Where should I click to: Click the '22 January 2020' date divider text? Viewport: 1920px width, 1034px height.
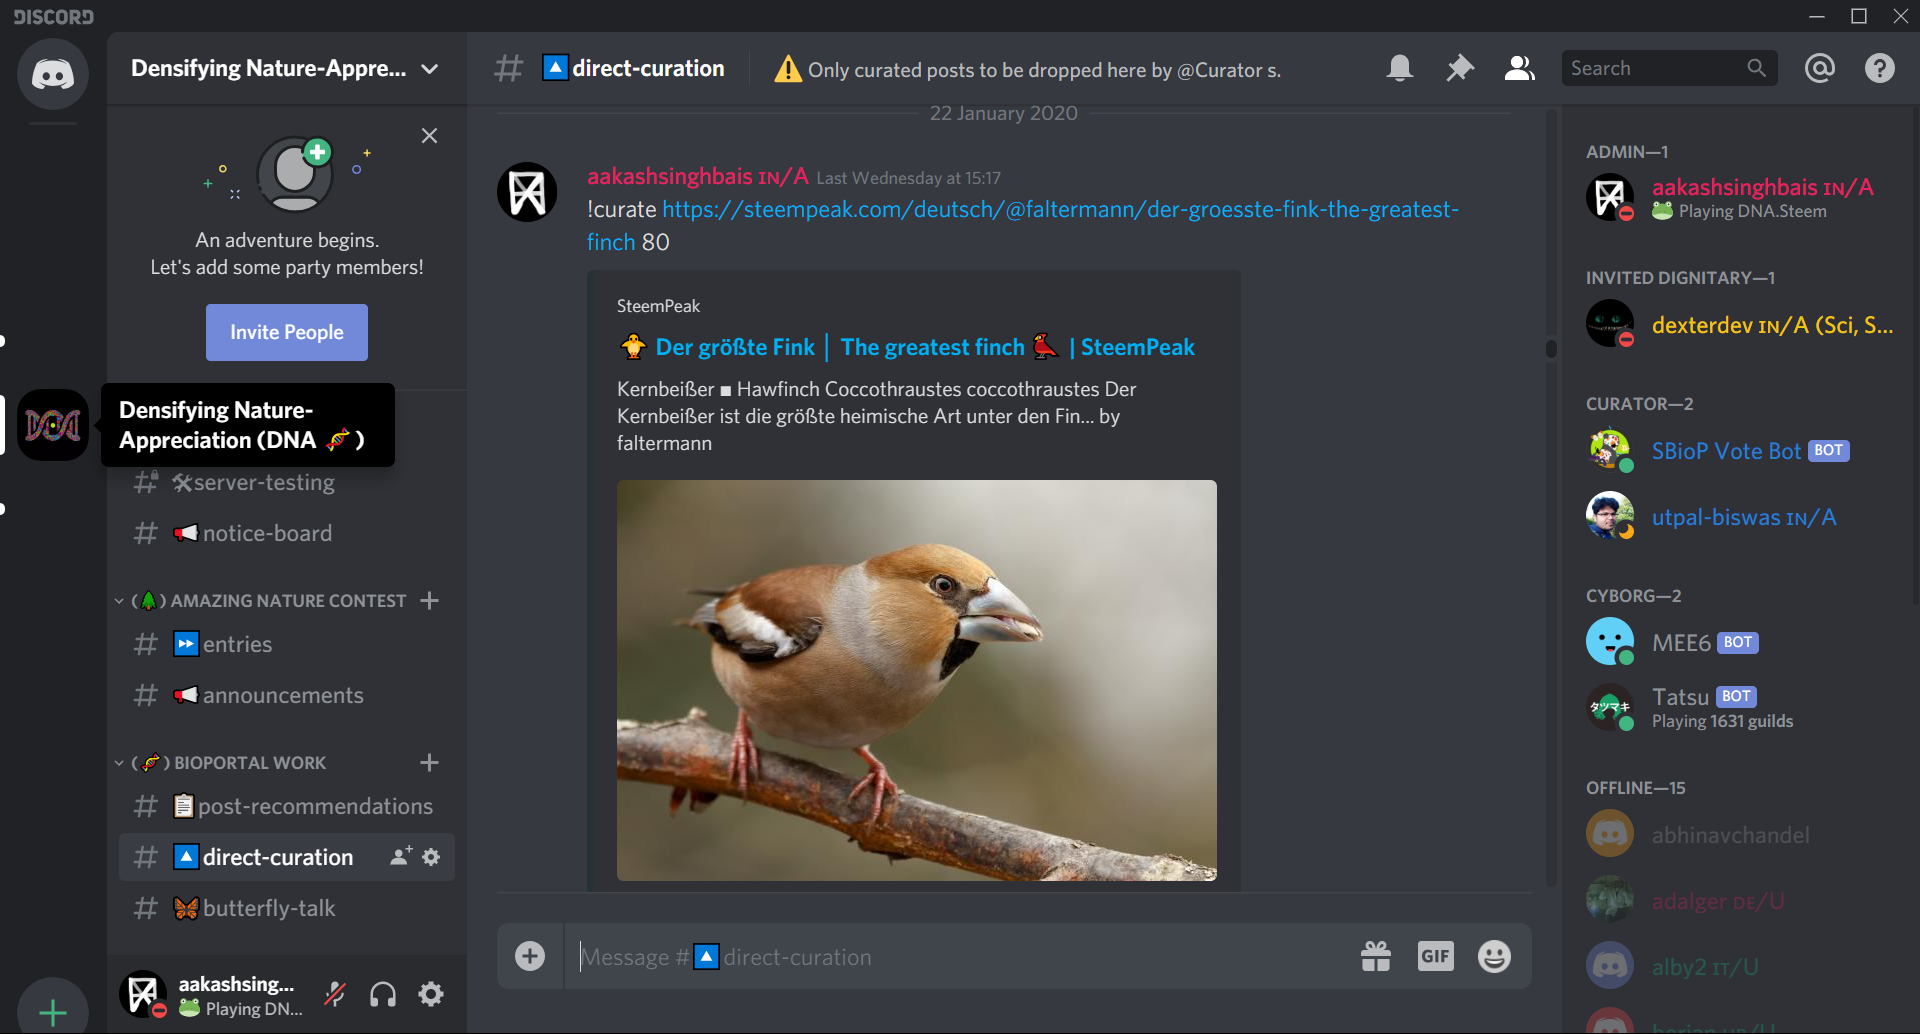[1004, 113]
